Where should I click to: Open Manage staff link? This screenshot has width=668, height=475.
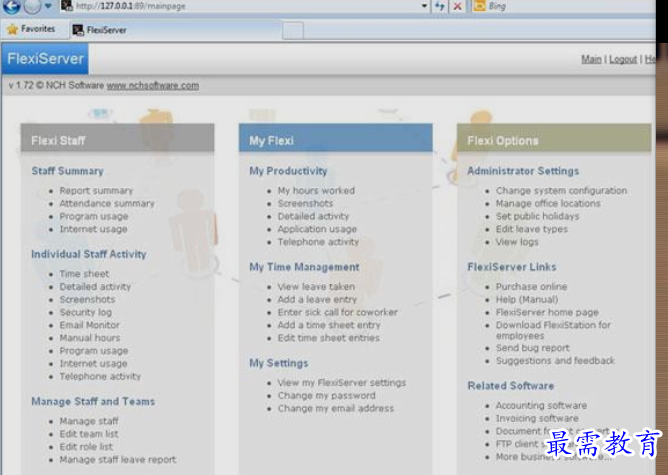pyautogui.click(x=89, y=421)
